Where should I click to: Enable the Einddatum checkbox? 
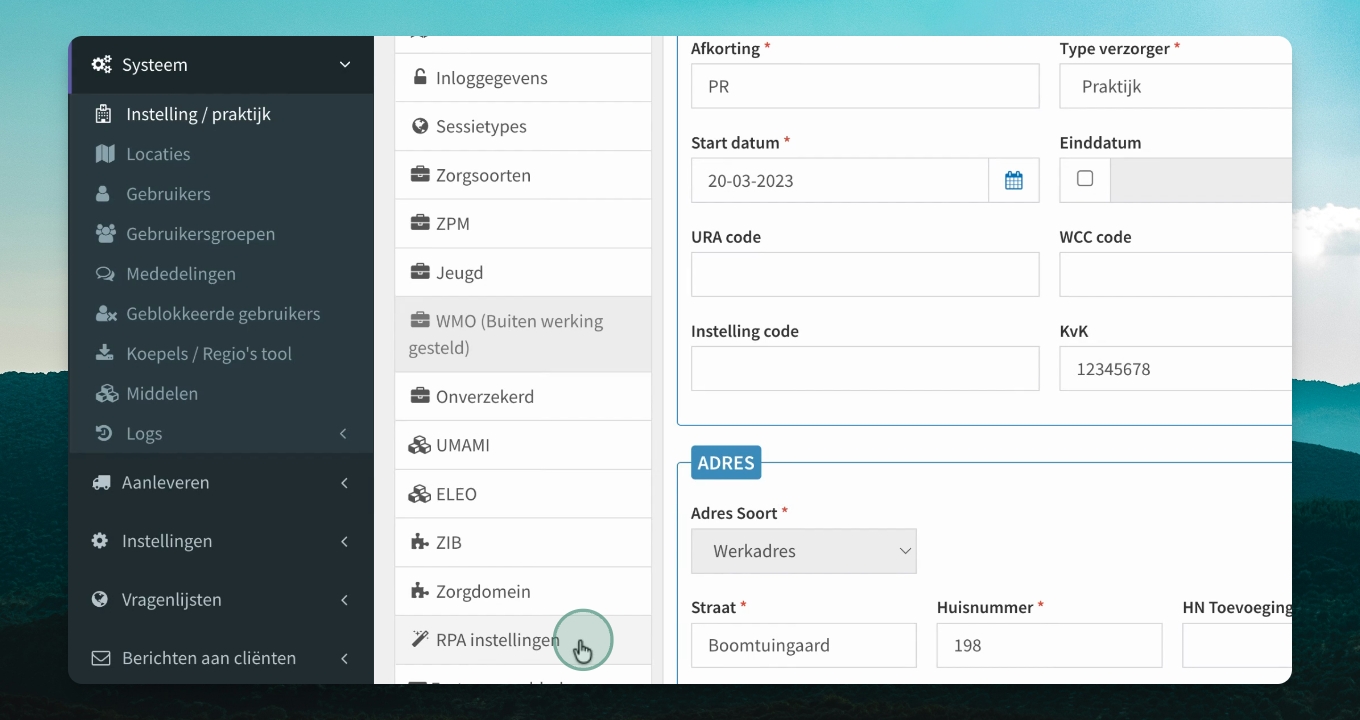1085,179
